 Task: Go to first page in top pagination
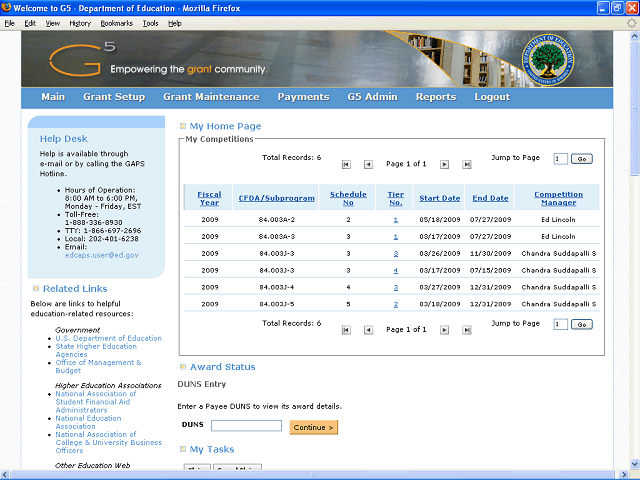pyautogui.click(x=346, y=164)
